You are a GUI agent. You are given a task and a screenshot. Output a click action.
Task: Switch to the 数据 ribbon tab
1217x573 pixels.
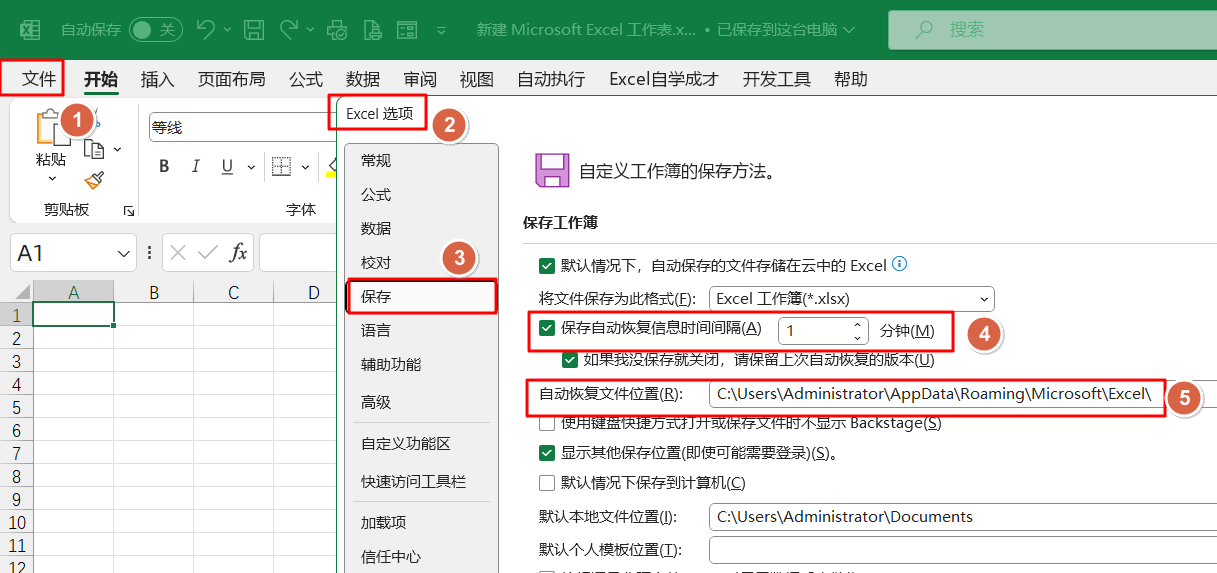pyautogui.click(x=363, y=79)
